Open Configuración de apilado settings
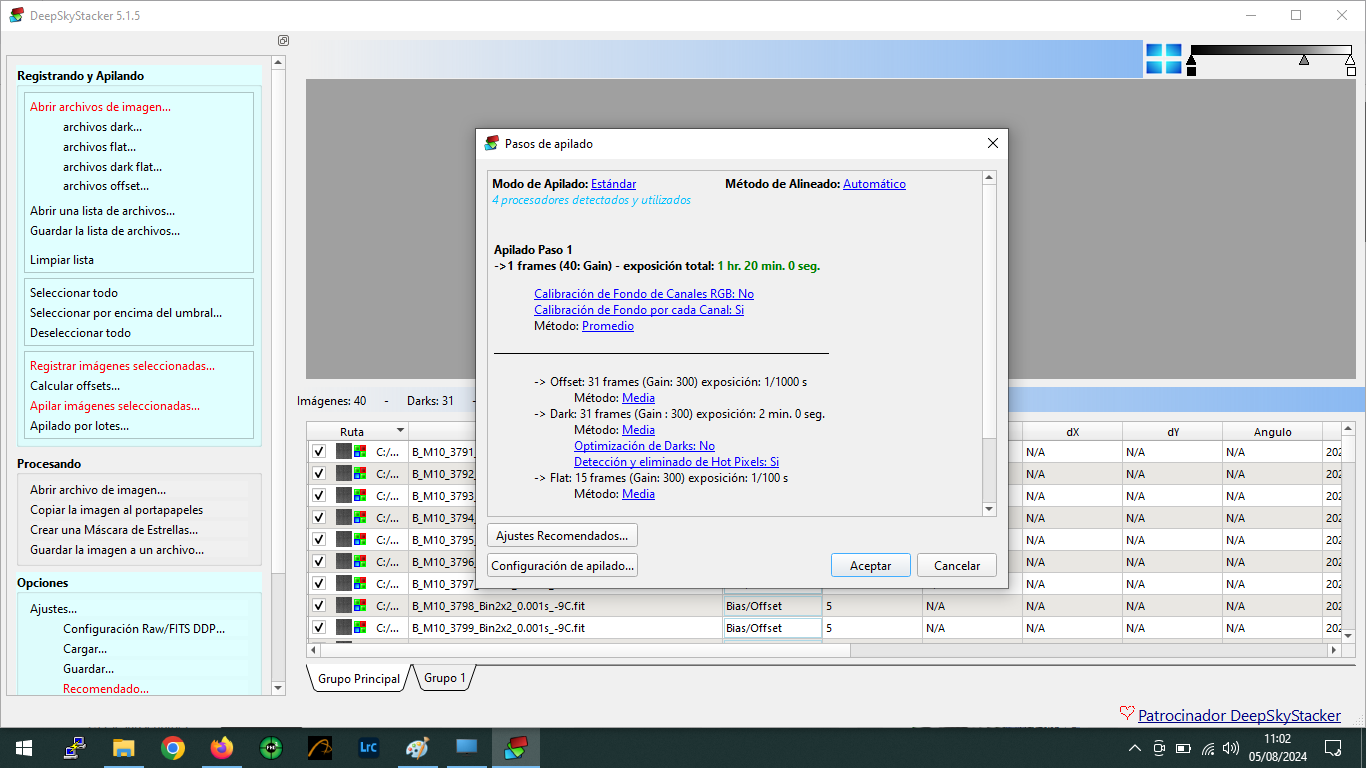1366x768 pixels. tap(562, 566)
